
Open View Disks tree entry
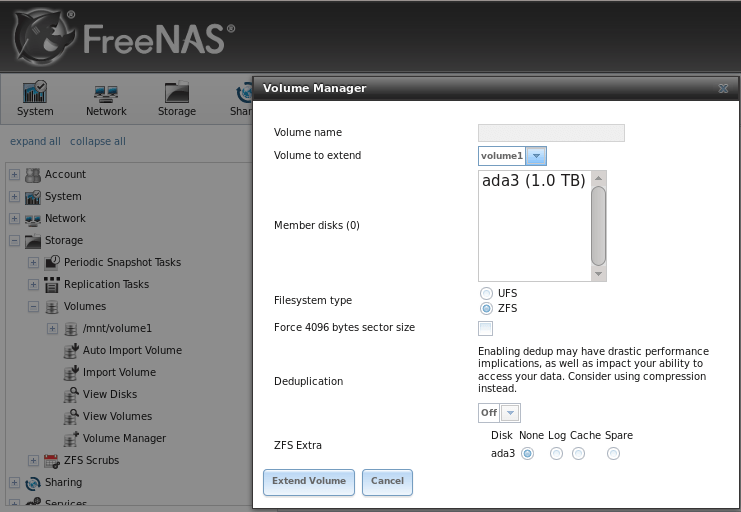pyautogui.click(x=110, y=394)
